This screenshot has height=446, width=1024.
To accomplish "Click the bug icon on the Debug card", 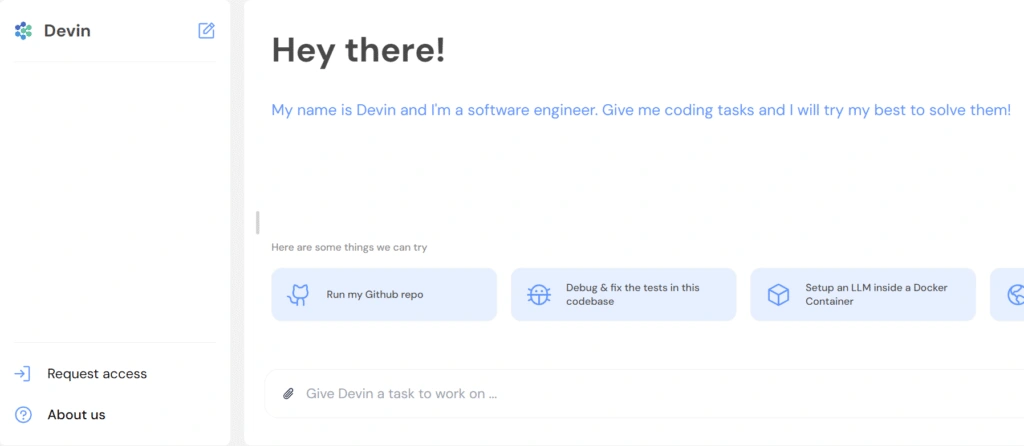I will click(538, 295).
